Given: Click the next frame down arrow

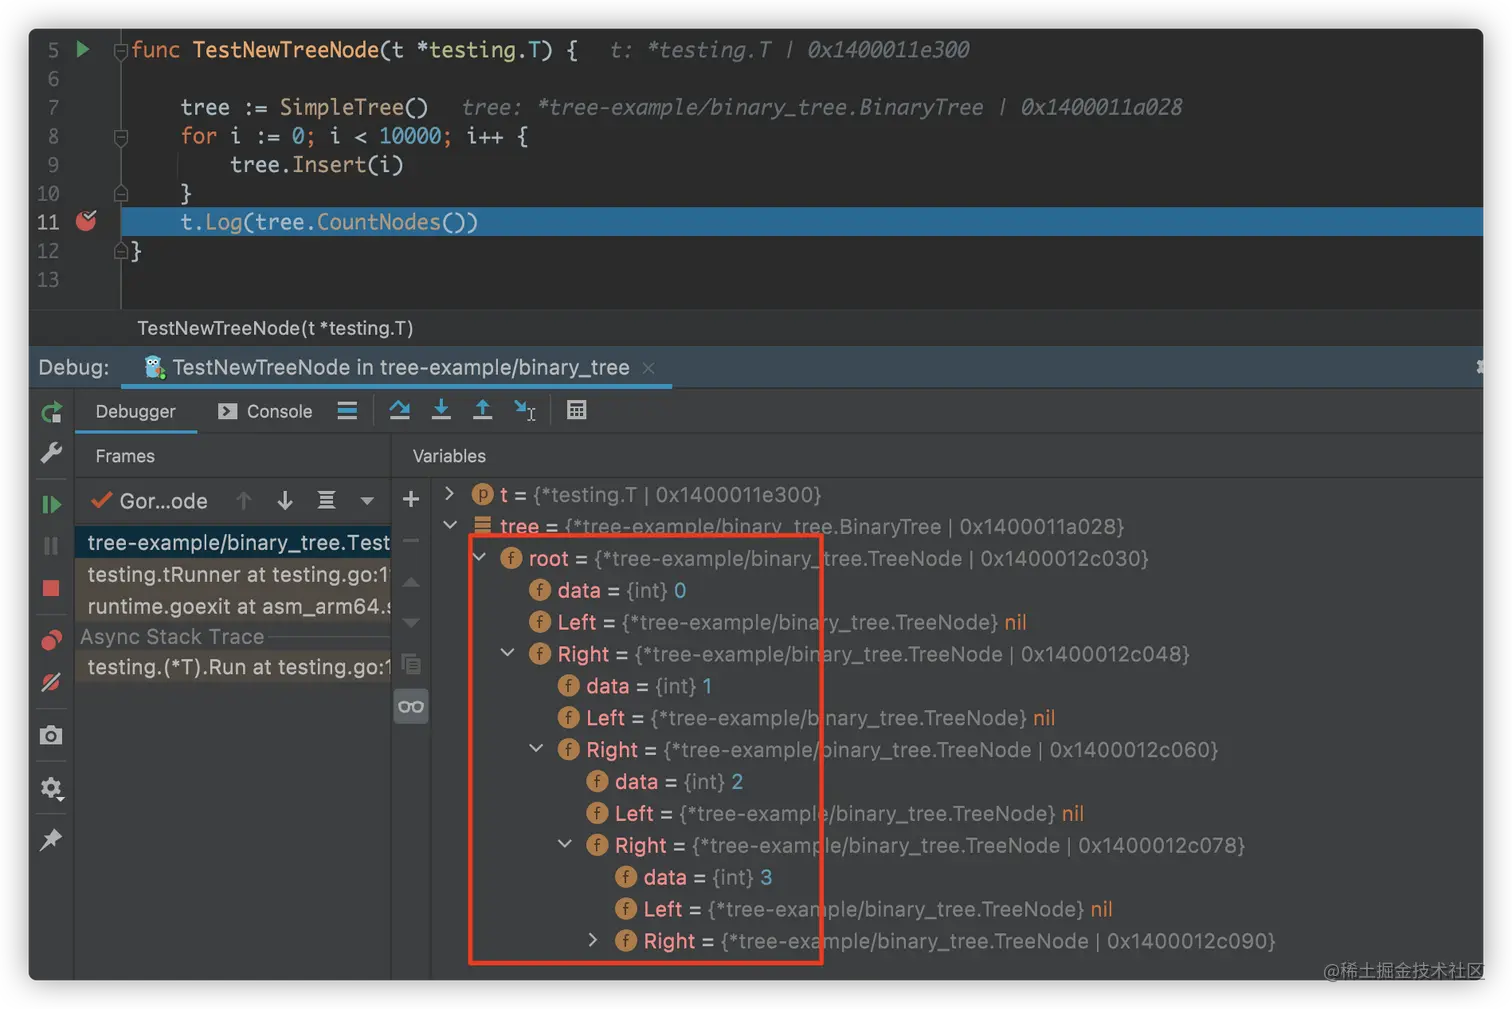Looking at the screenshot, I should point(285,500).
